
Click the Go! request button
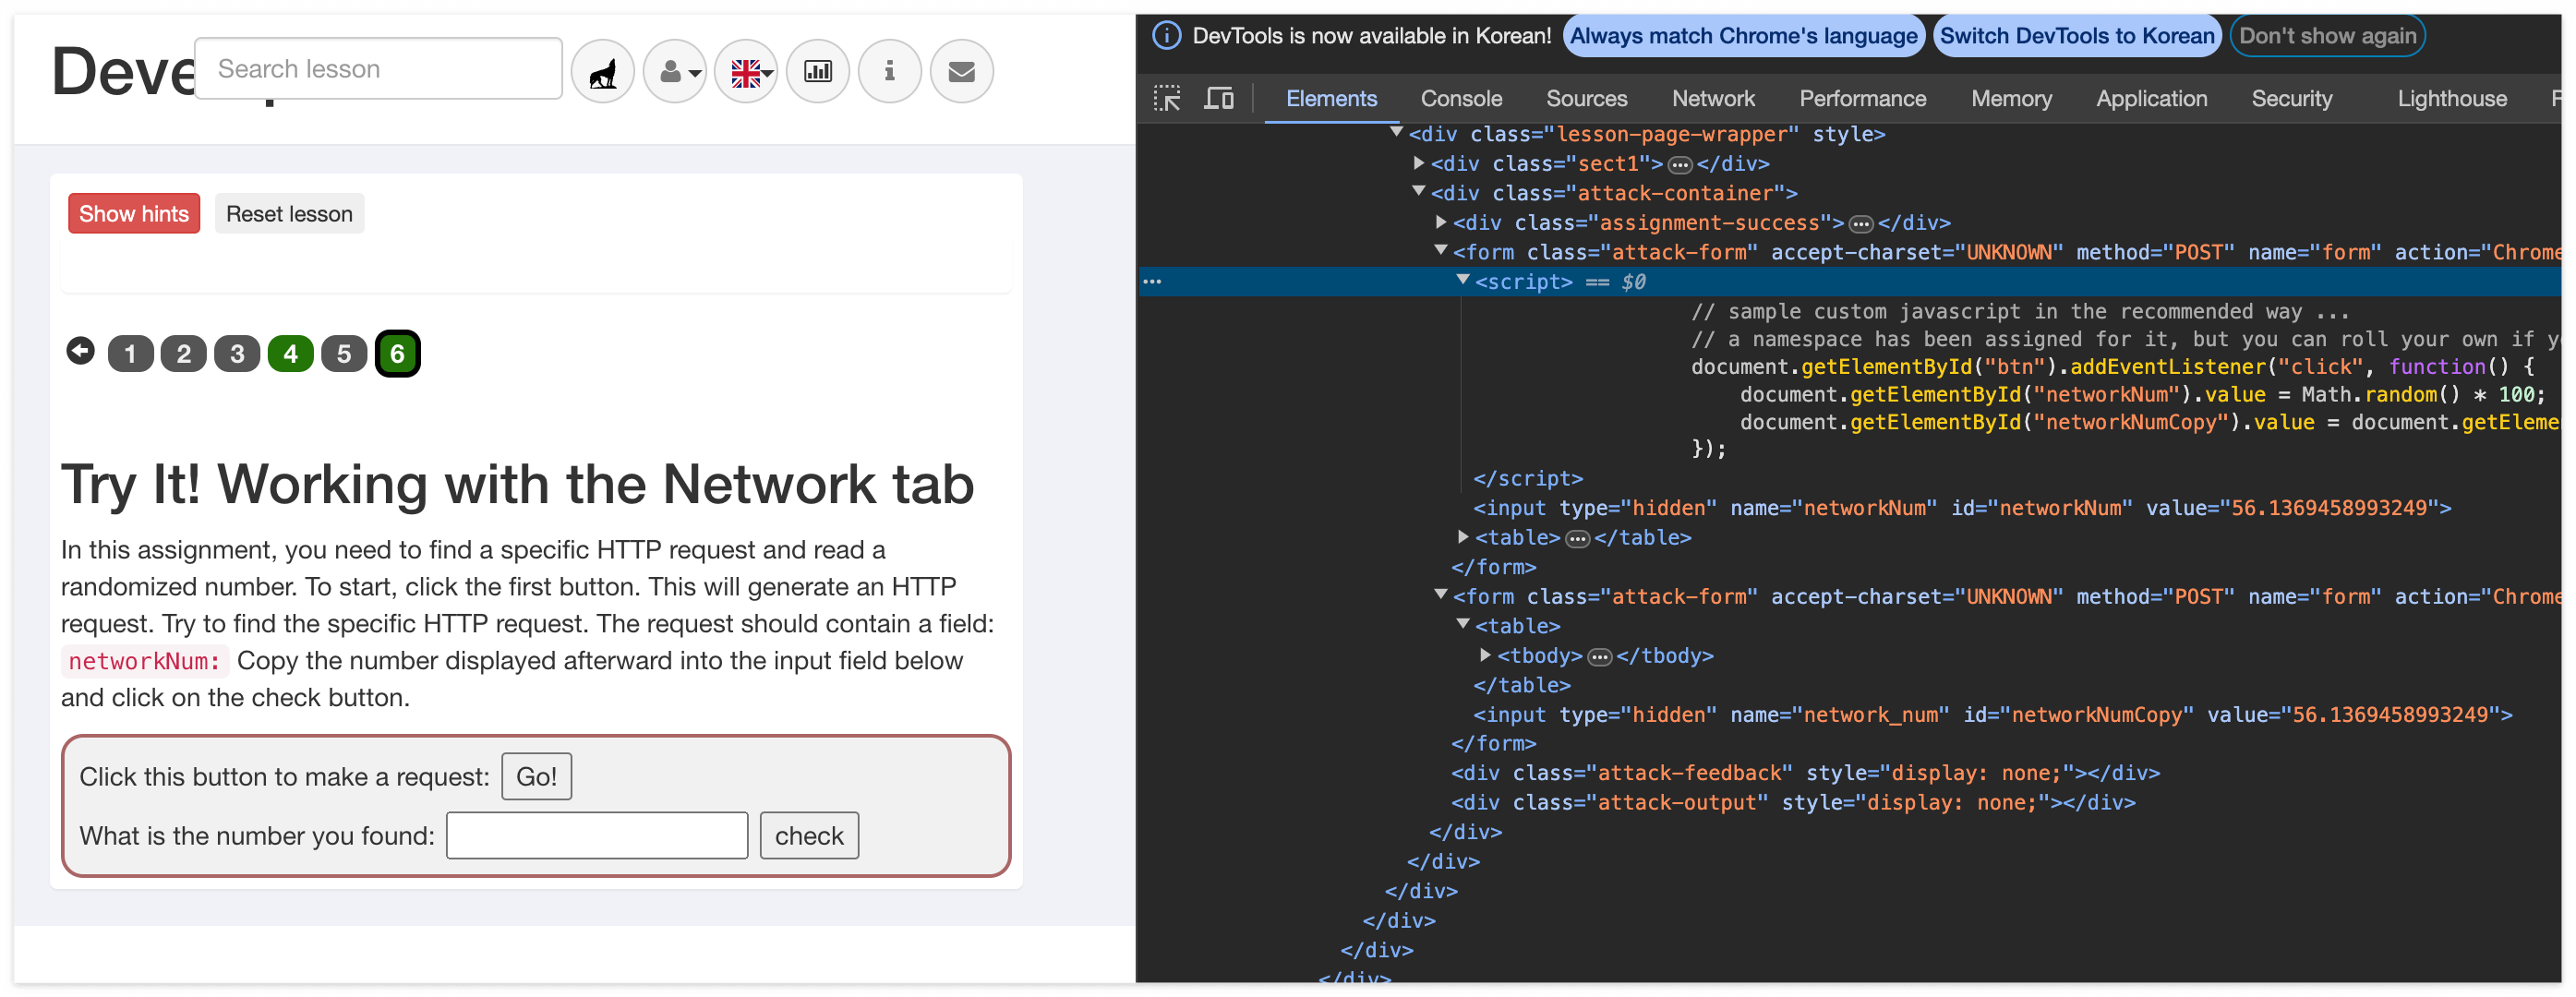[x=536, y=776]
